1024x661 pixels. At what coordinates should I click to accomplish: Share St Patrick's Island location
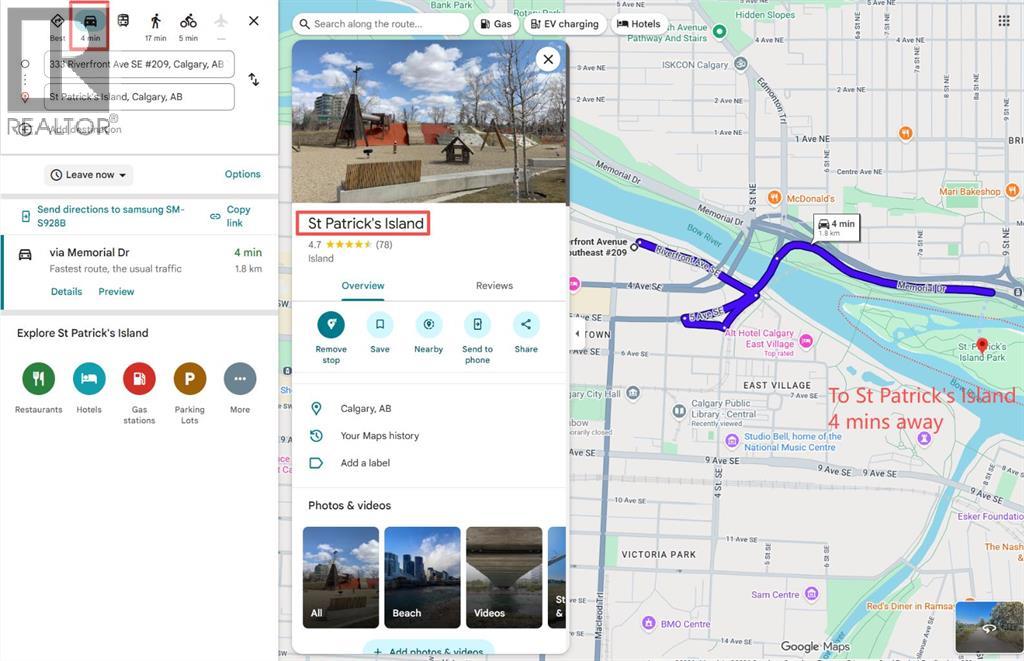(x=526, y=325)
